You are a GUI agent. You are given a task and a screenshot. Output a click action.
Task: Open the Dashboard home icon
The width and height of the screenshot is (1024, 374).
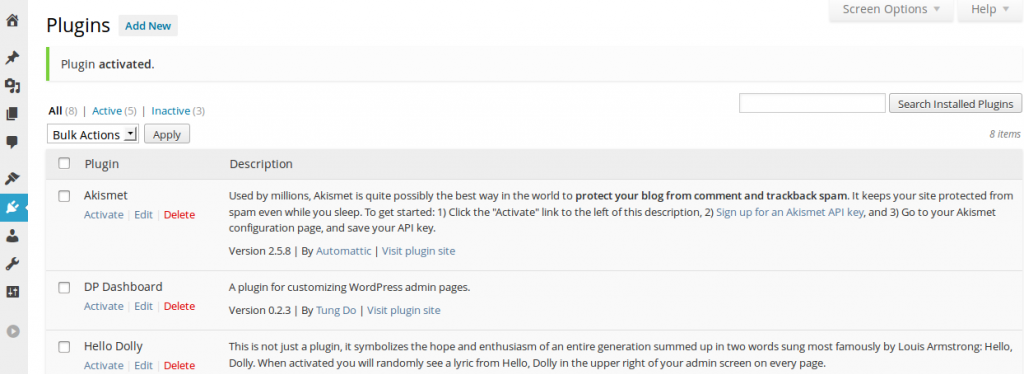click(12, 20)
